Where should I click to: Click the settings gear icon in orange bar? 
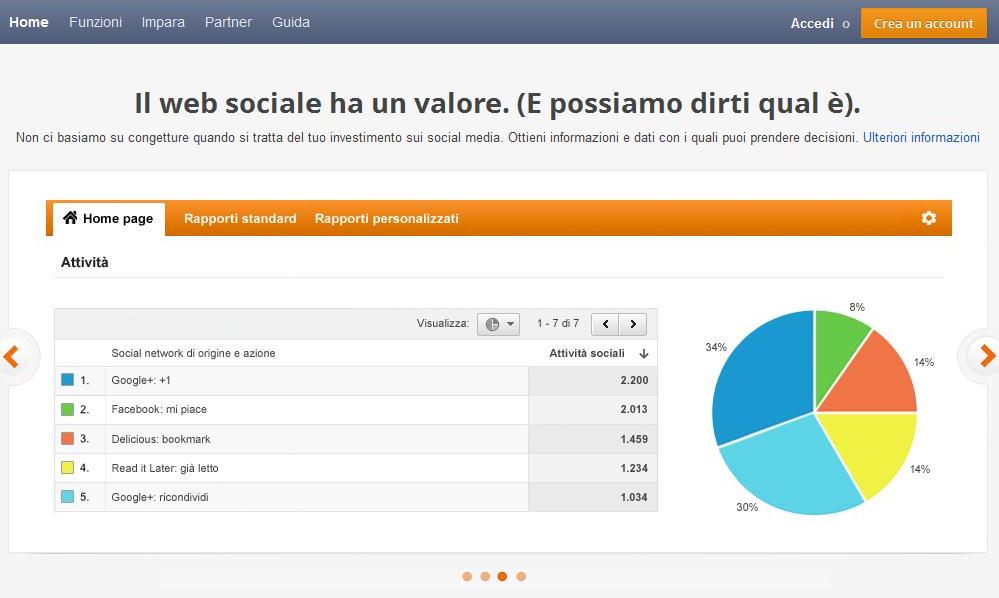click(928, 218)
